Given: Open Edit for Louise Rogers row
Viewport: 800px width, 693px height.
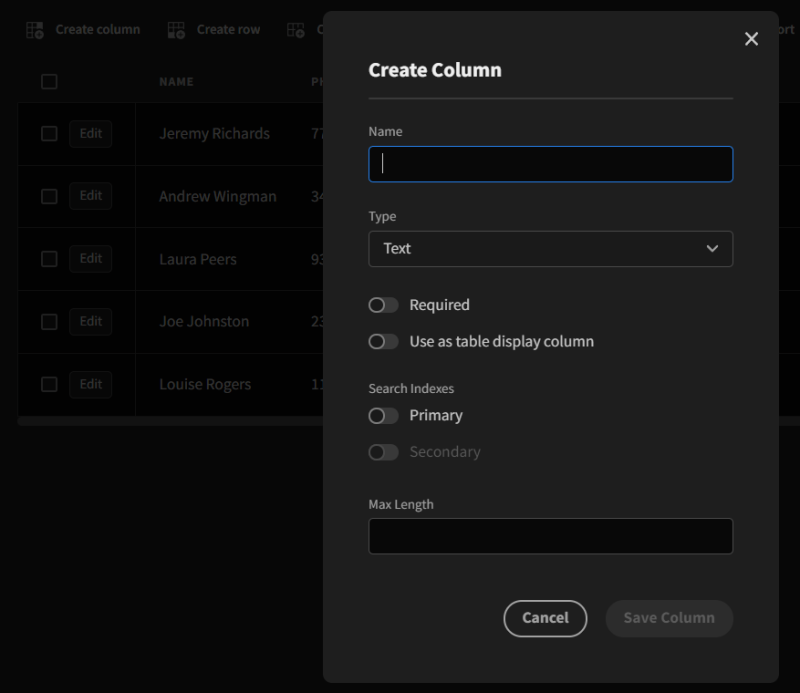Looking at the screenshot, I should coord(91,384).
